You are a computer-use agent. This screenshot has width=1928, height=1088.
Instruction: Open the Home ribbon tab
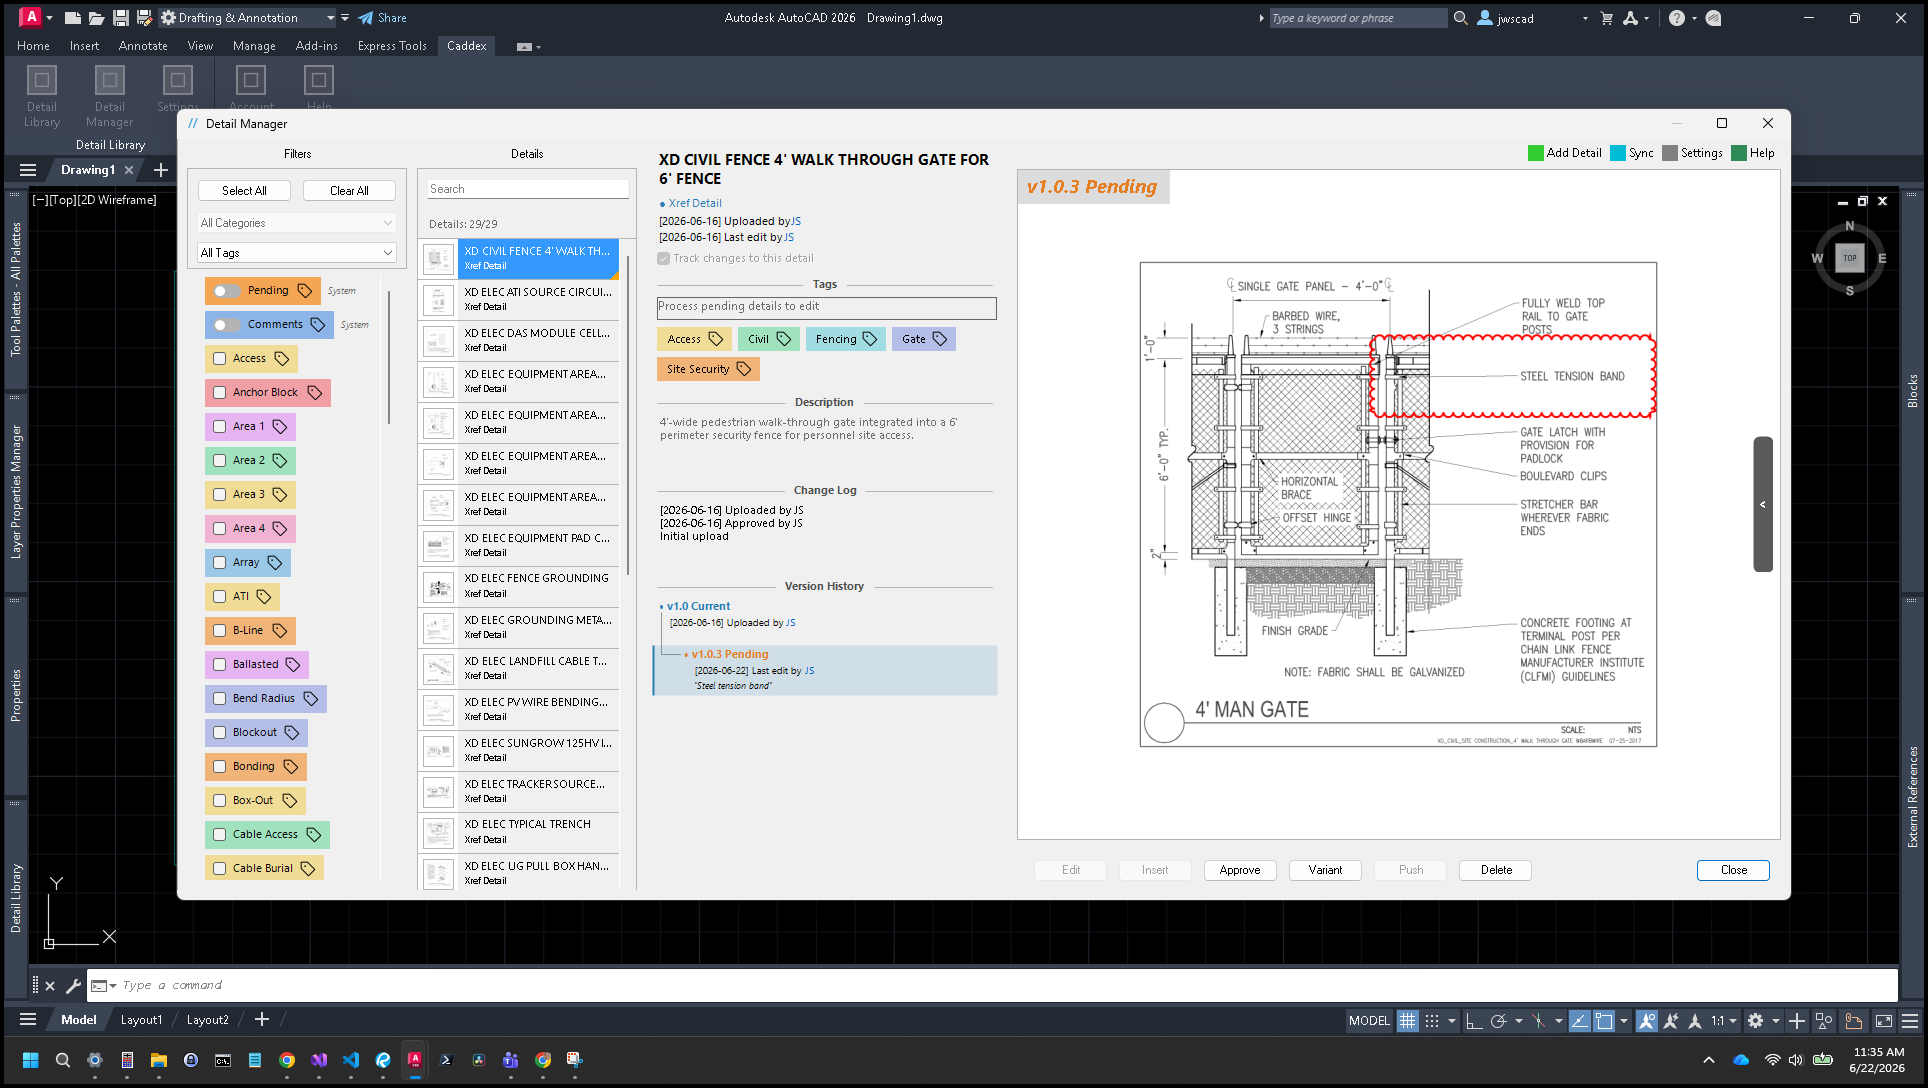pos(33,46)
